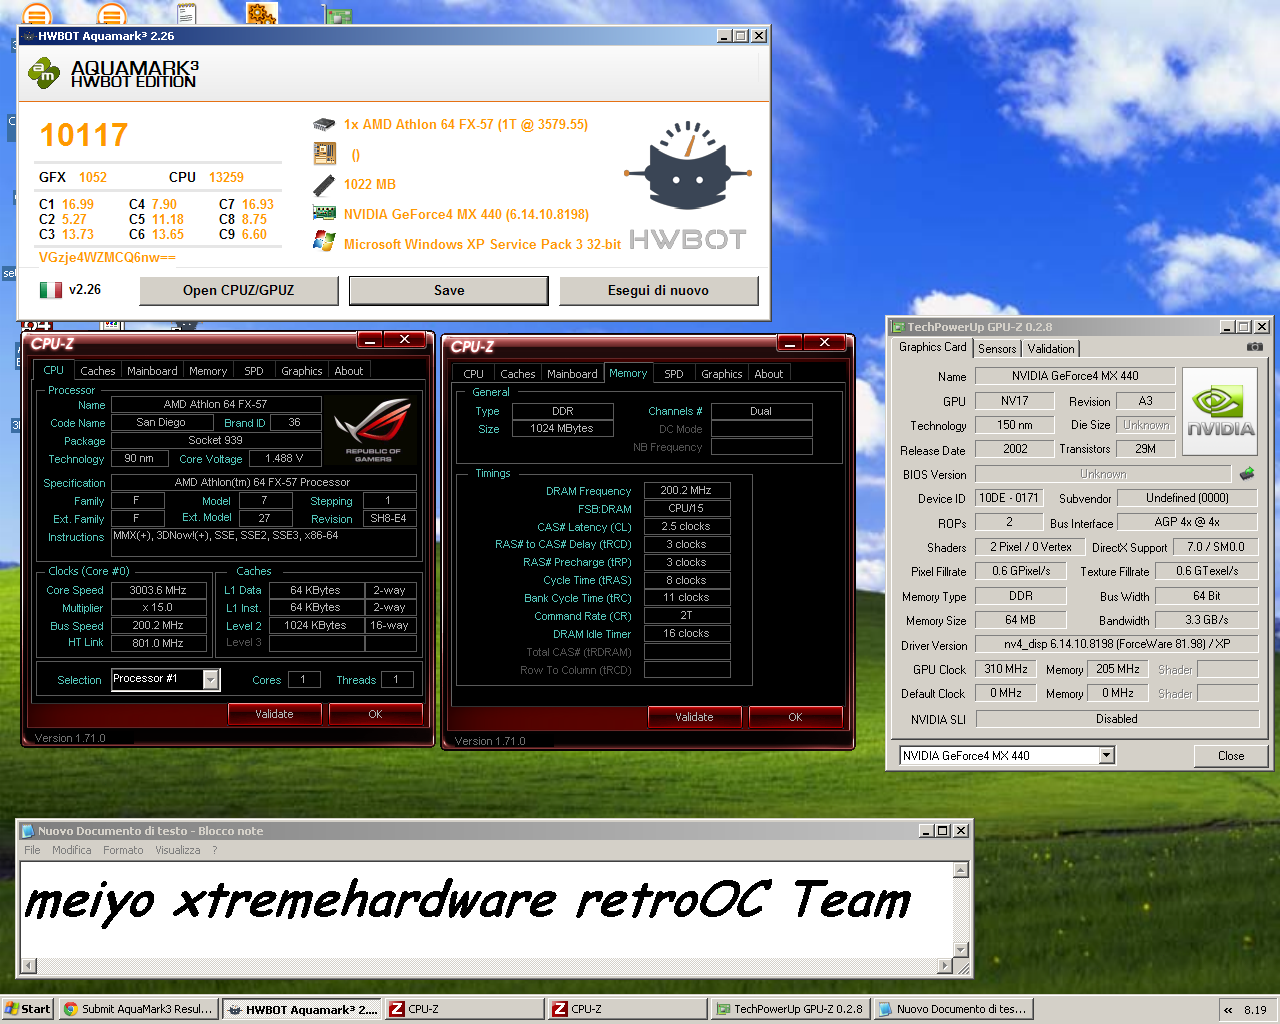The height and width of the screenshot is (1024, 1280).
Task: Click the CAS# Latency 2.5 clocks value
Action: tap(686, 526)
